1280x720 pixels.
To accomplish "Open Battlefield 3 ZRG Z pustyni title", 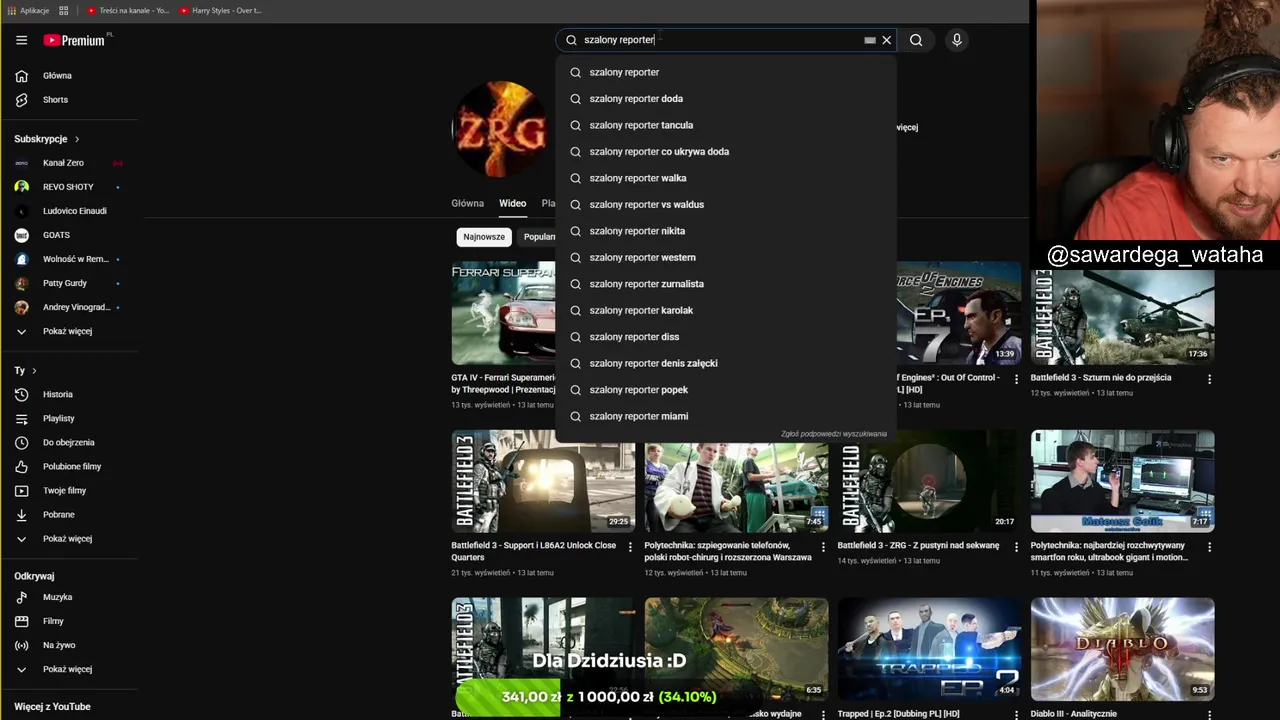I will pyautogui.click(x=918, y=546).
